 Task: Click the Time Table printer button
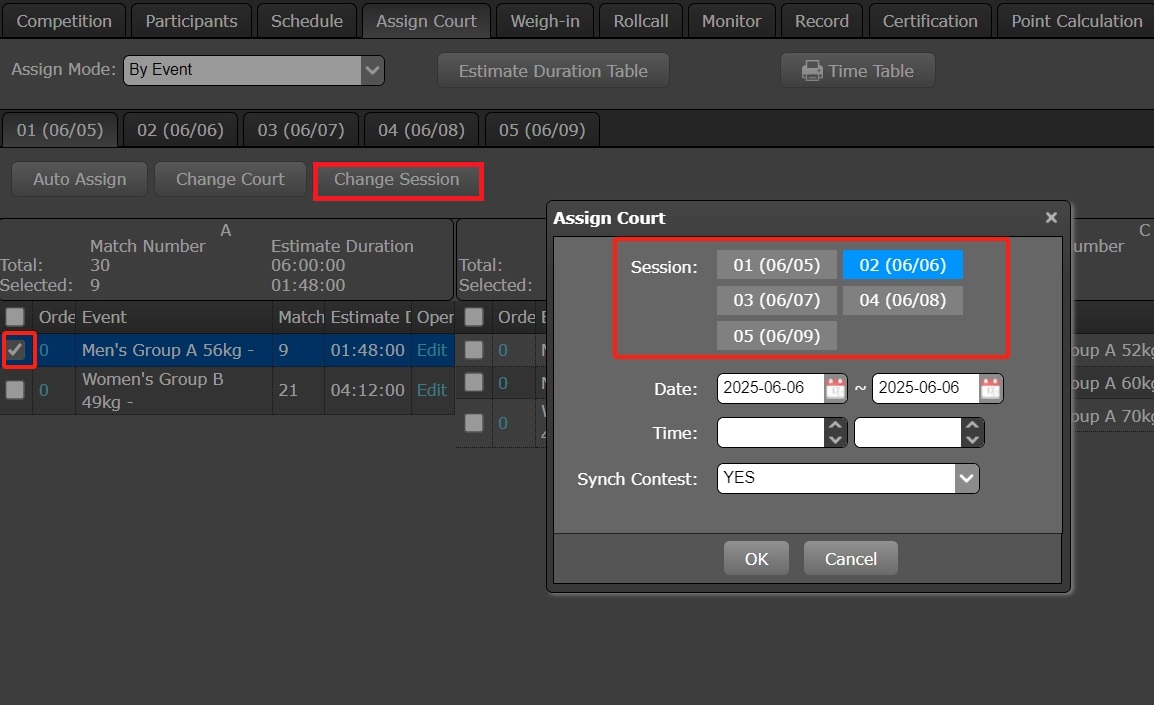[x=857, y=71]
